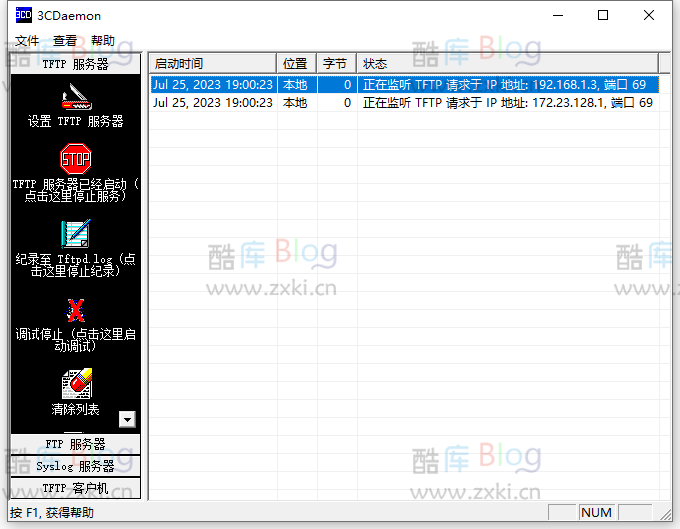Select the row listening on 172.23.128.1
The image size is (680, 529).
point(405,103)
